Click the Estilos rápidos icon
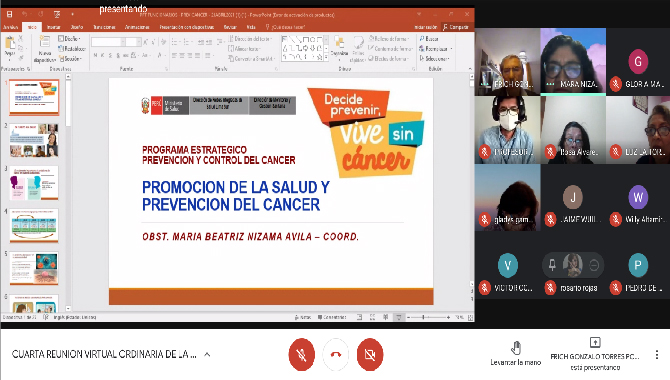Viewport: 670px width, 380px height. (358, 49)
